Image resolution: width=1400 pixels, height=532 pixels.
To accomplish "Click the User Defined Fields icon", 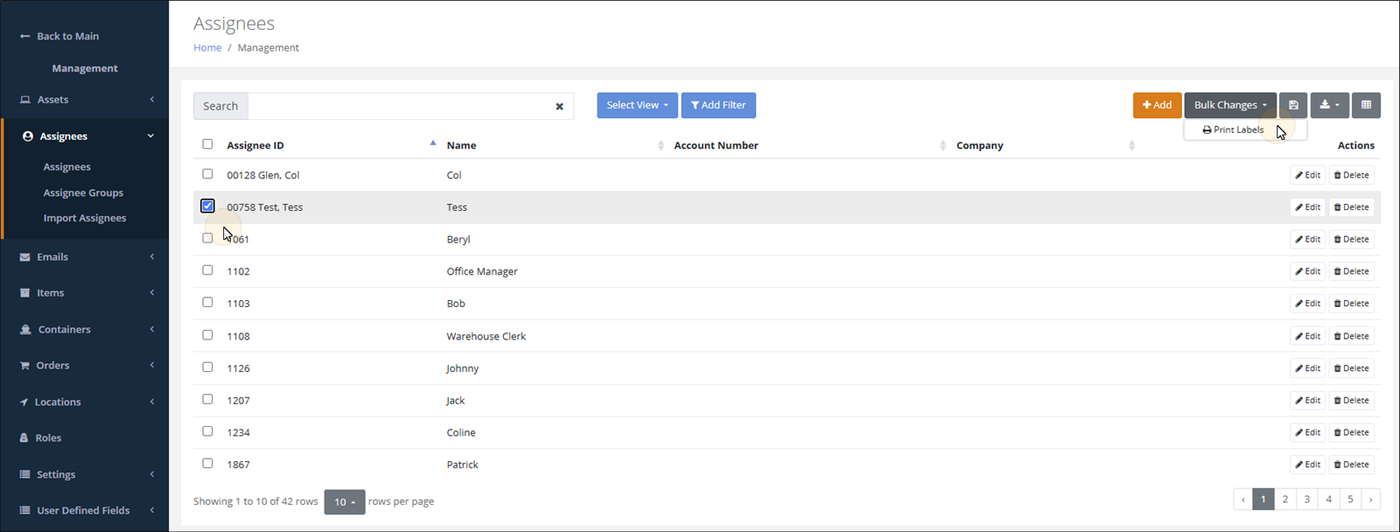I will click(x=25, y=510).
